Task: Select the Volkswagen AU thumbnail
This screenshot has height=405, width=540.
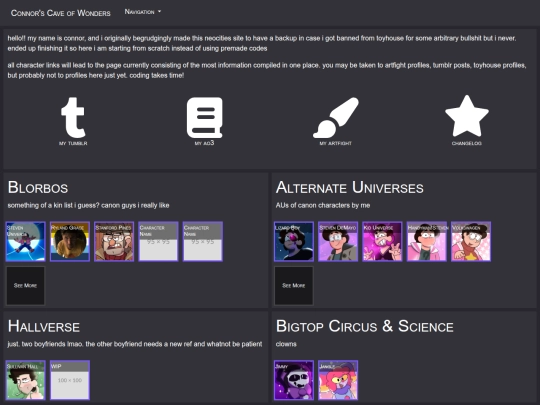Action: tap(471, 241)
